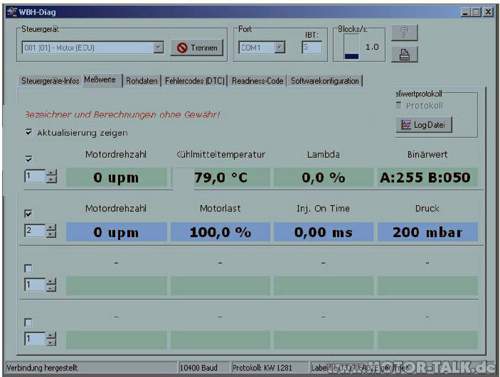The image size is (500, 377).
Task: Toggle the first measurement group checkbox
Action: point(28,158)
